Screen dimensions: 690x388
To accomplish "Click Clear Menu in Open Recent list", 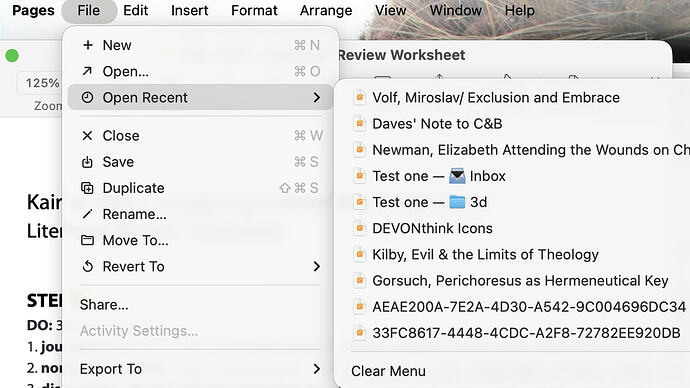I will (388, 371).
